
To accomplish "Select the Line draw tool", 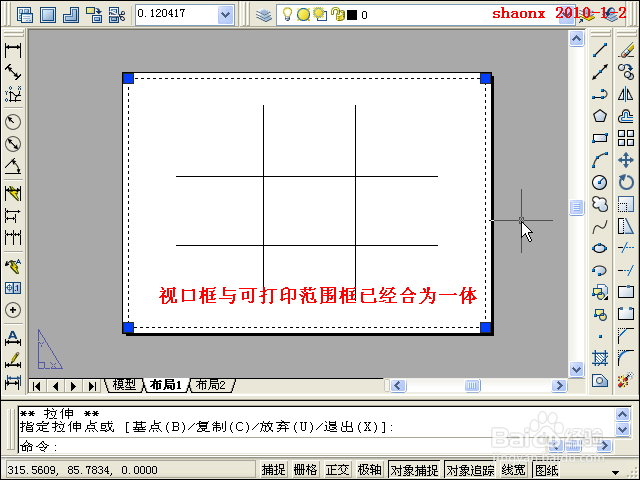I will pos(600,50).
